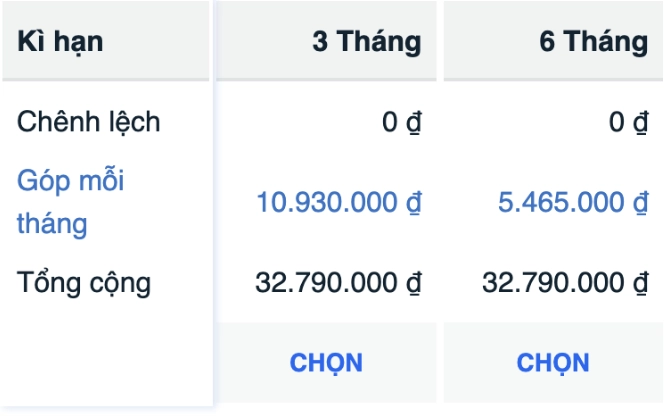670x419 pixels.
Task: Open the Góp mỗi tháng link
Action: [x=70, y=202]
